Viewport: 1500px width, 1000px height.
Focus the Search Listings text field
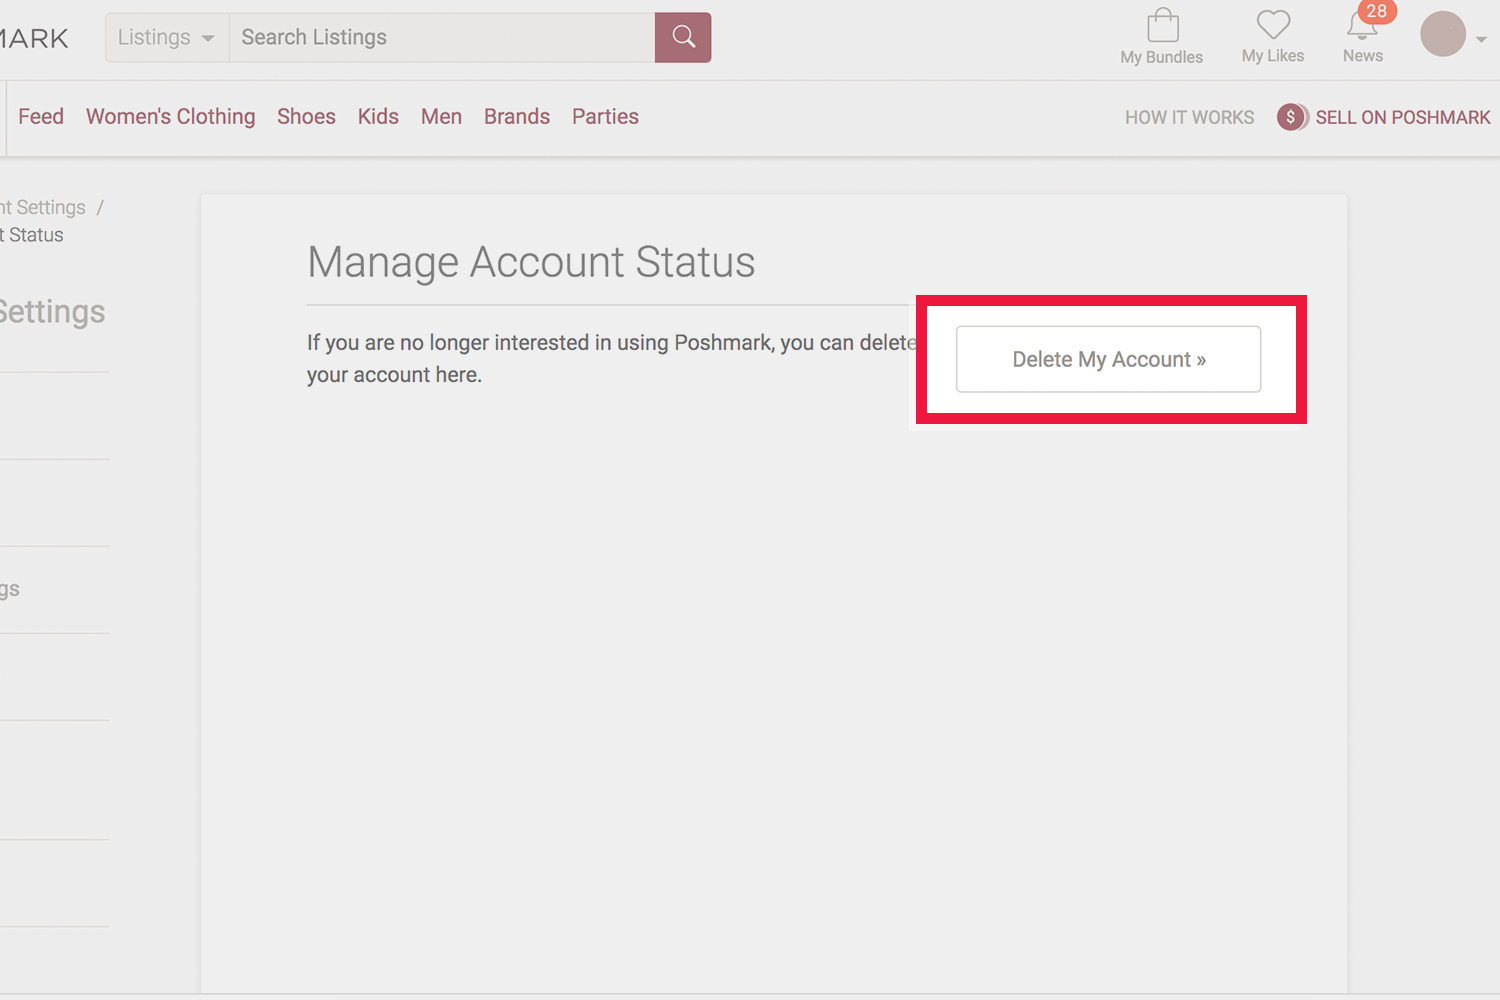[x=441, y=38]
